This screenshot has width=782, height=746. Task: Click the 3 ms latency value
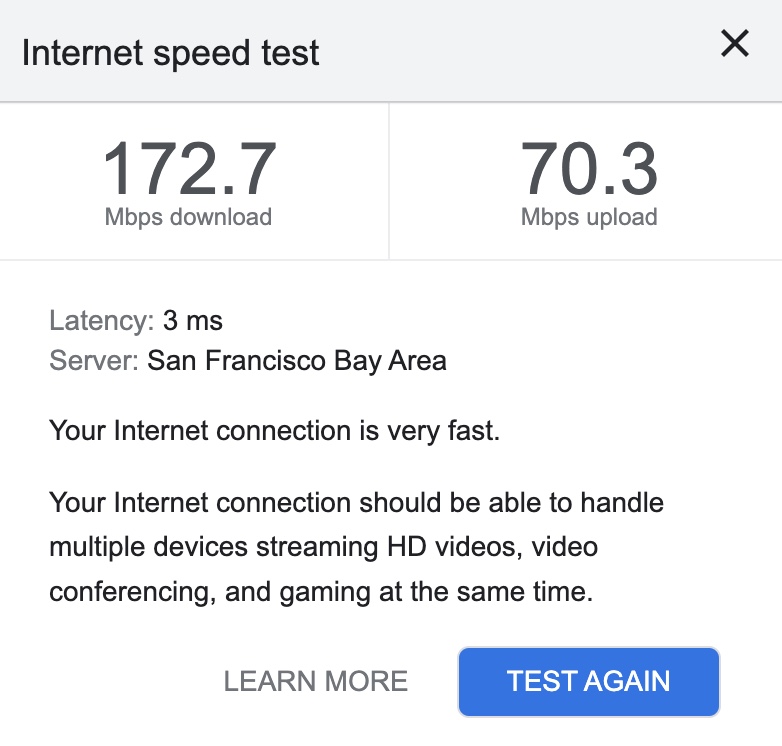tap(193, 321)
